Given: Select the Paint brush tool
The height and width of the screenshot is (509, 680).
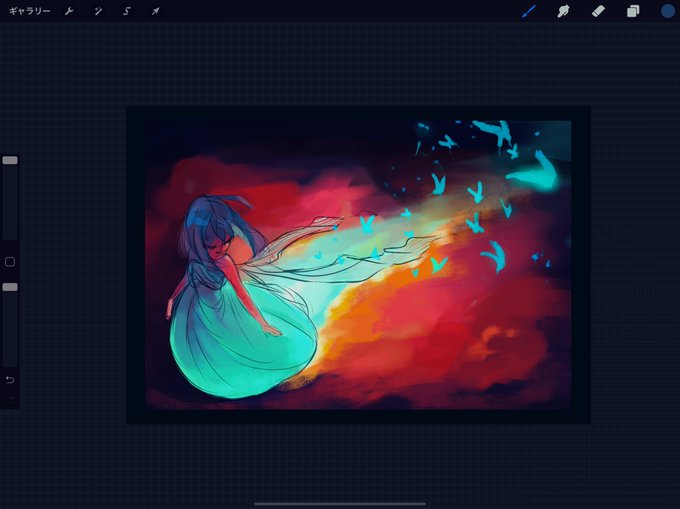Looking at the screenshot, I should coord(529,11).
